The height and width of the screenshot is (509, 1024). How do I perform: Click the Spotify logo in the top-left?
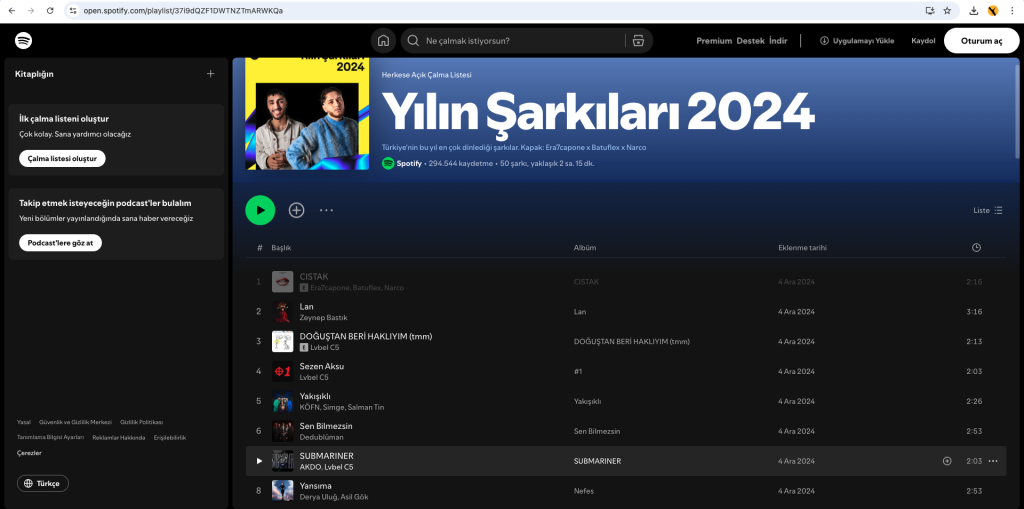[x=24, y=41]
